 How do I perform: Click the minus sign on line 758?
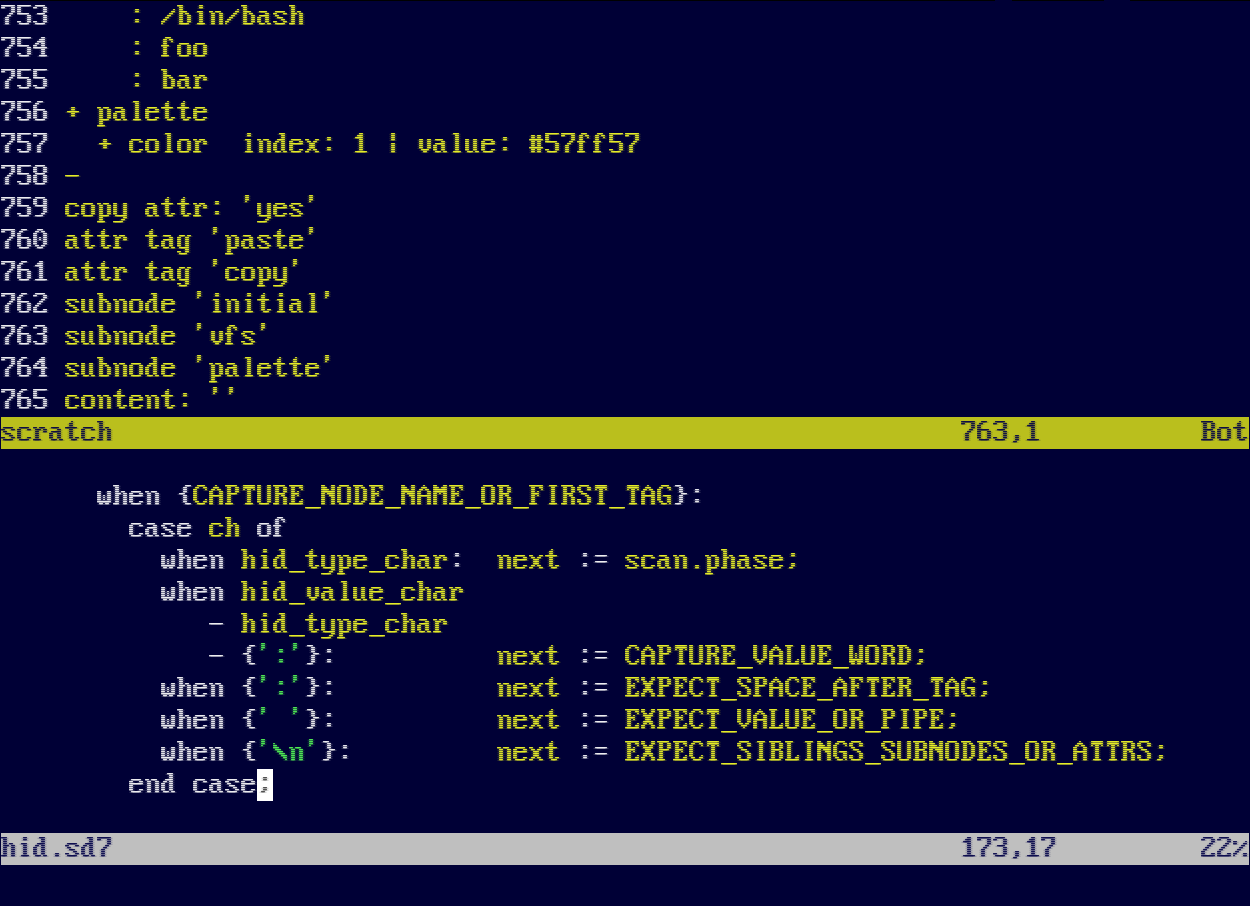coord(72,176)
